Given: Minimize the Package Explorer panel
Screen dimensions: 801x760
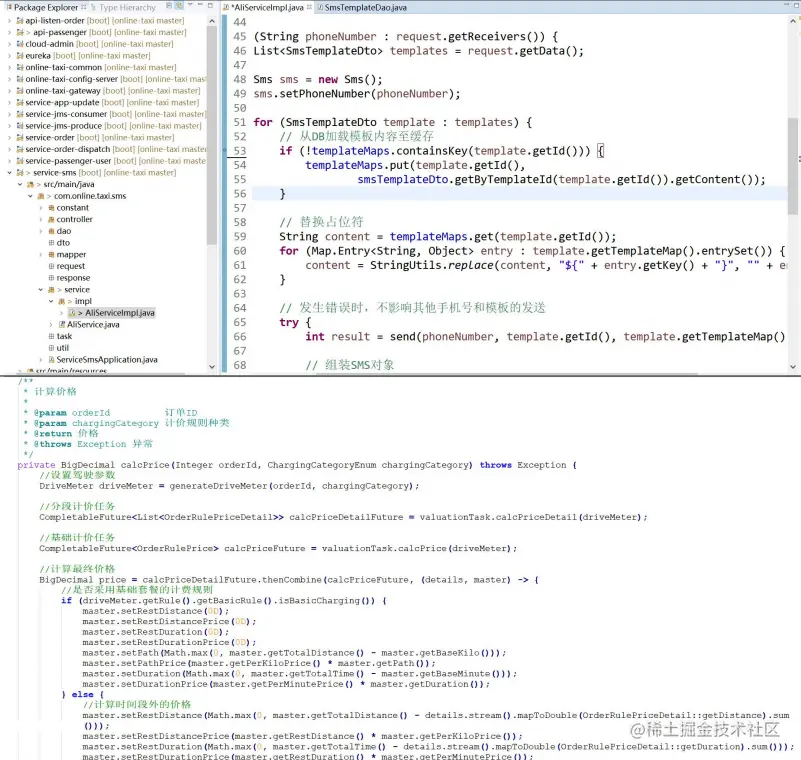Looking at the screenshot, I should pos(200,5).
